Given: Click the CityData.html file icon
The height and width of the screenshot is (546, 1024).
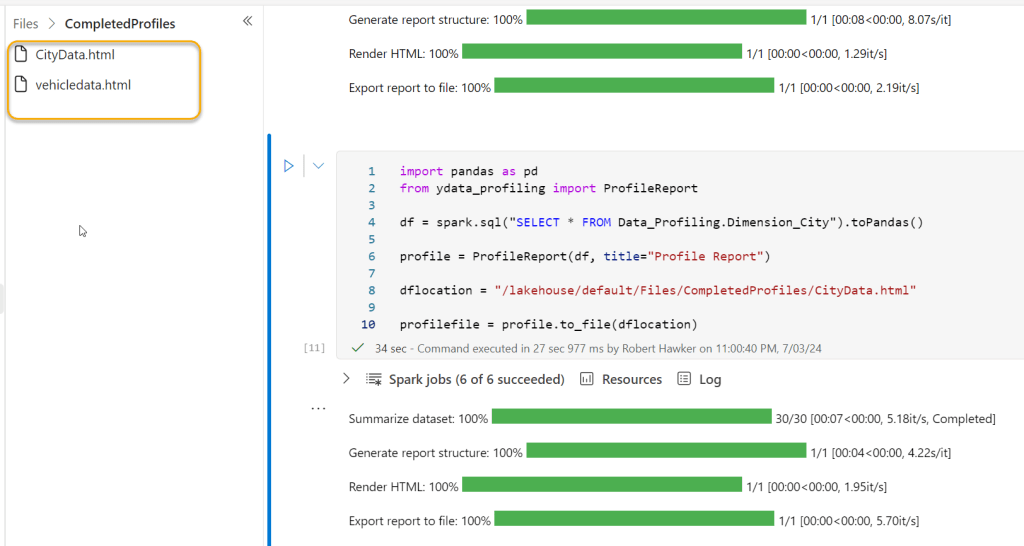Looking at the screenshot, I should pos(21,54).
